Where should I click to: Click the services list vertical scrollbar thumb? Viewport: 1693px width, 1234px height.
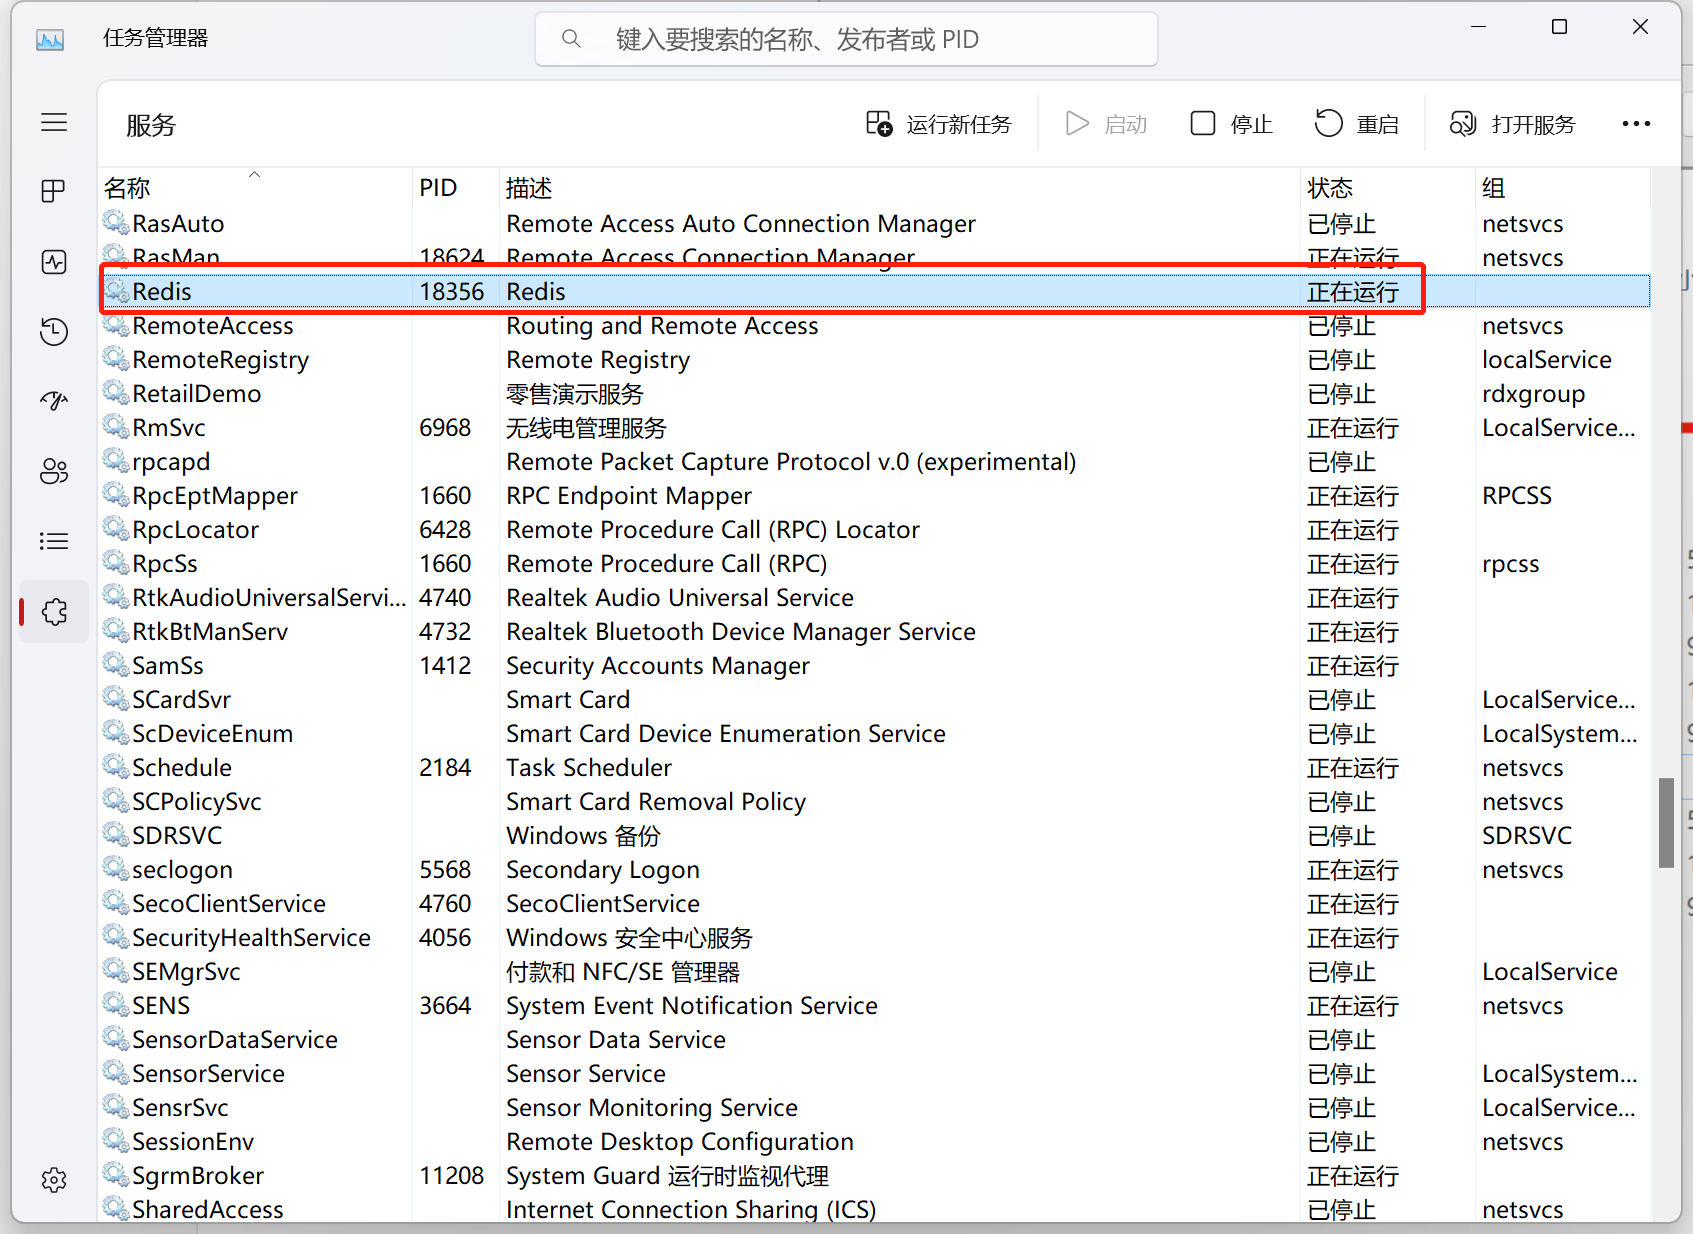1666,822
